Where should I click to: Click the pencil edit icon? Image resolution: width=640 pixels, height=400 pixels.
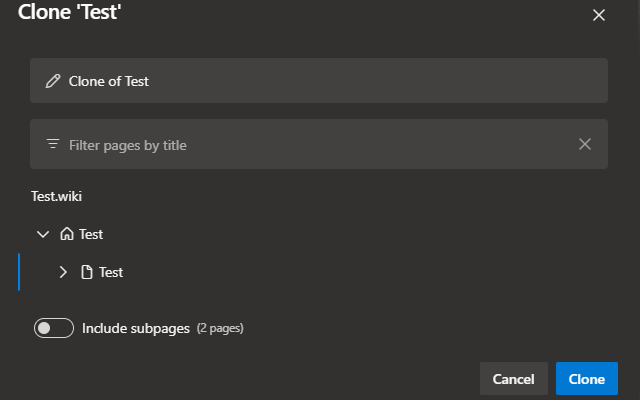[53, 81]
